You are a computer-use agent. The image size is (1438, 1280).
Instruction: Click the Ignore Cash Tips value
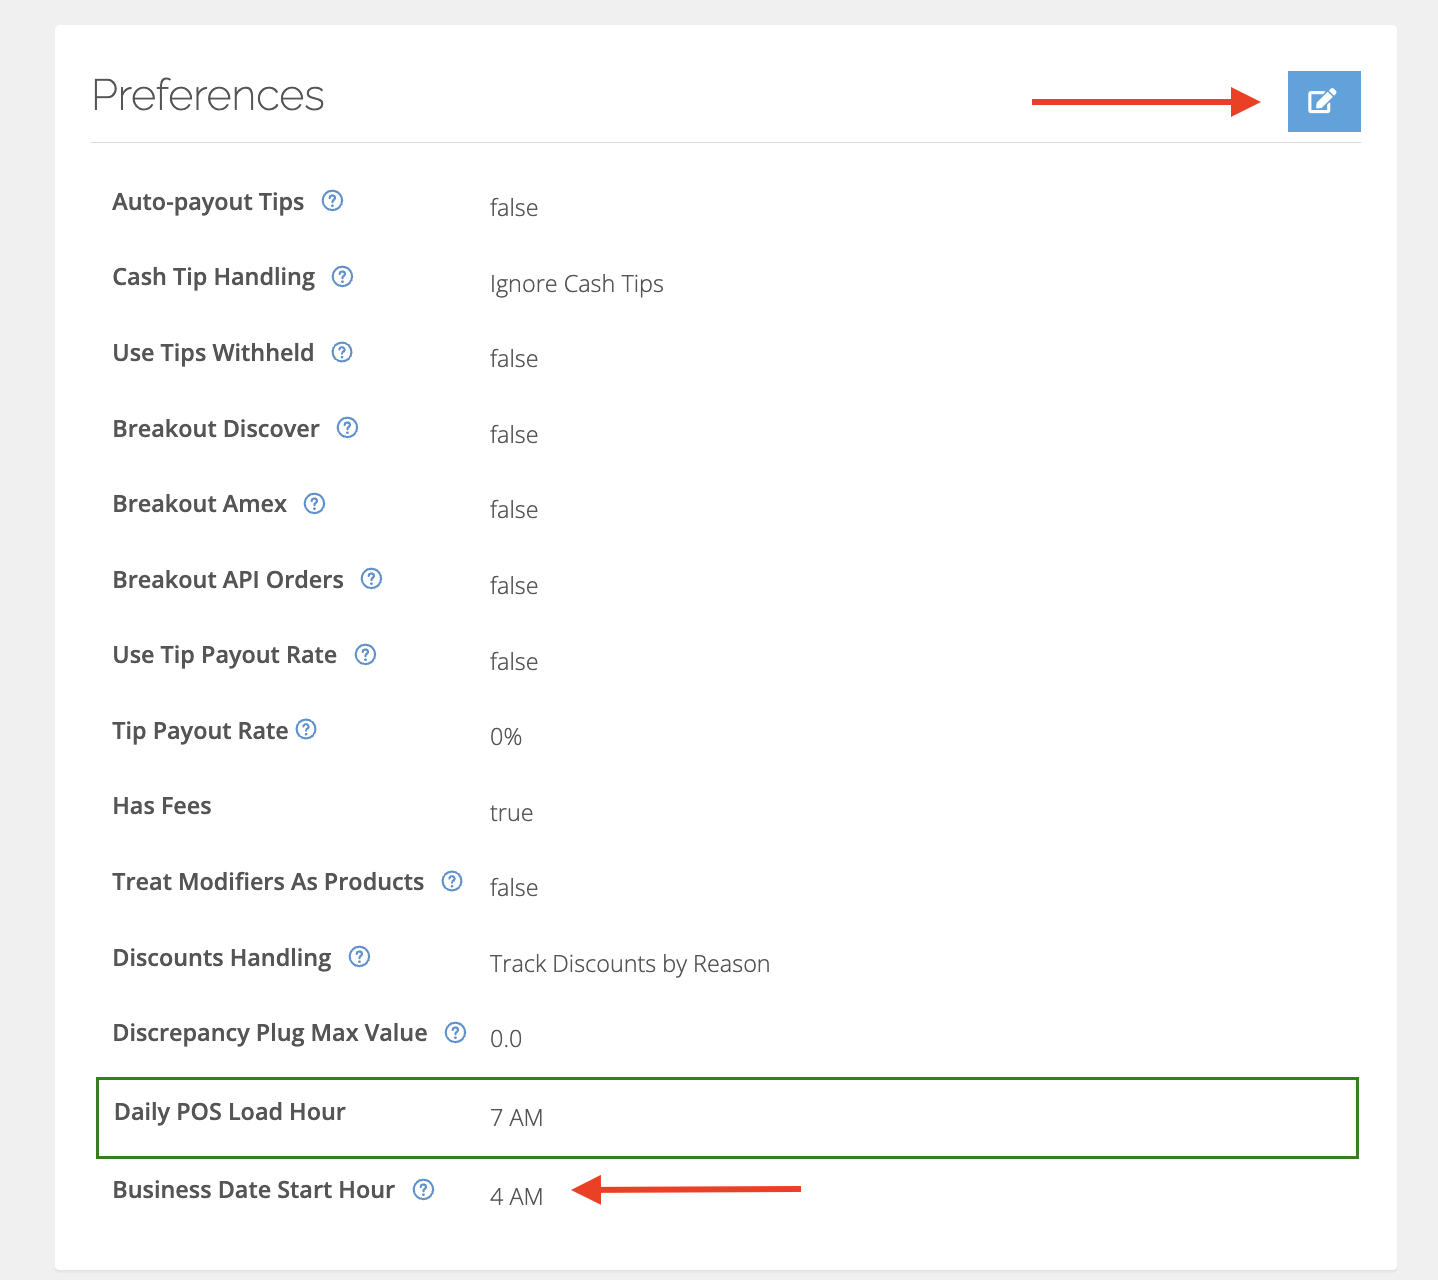tap(576, 284)
